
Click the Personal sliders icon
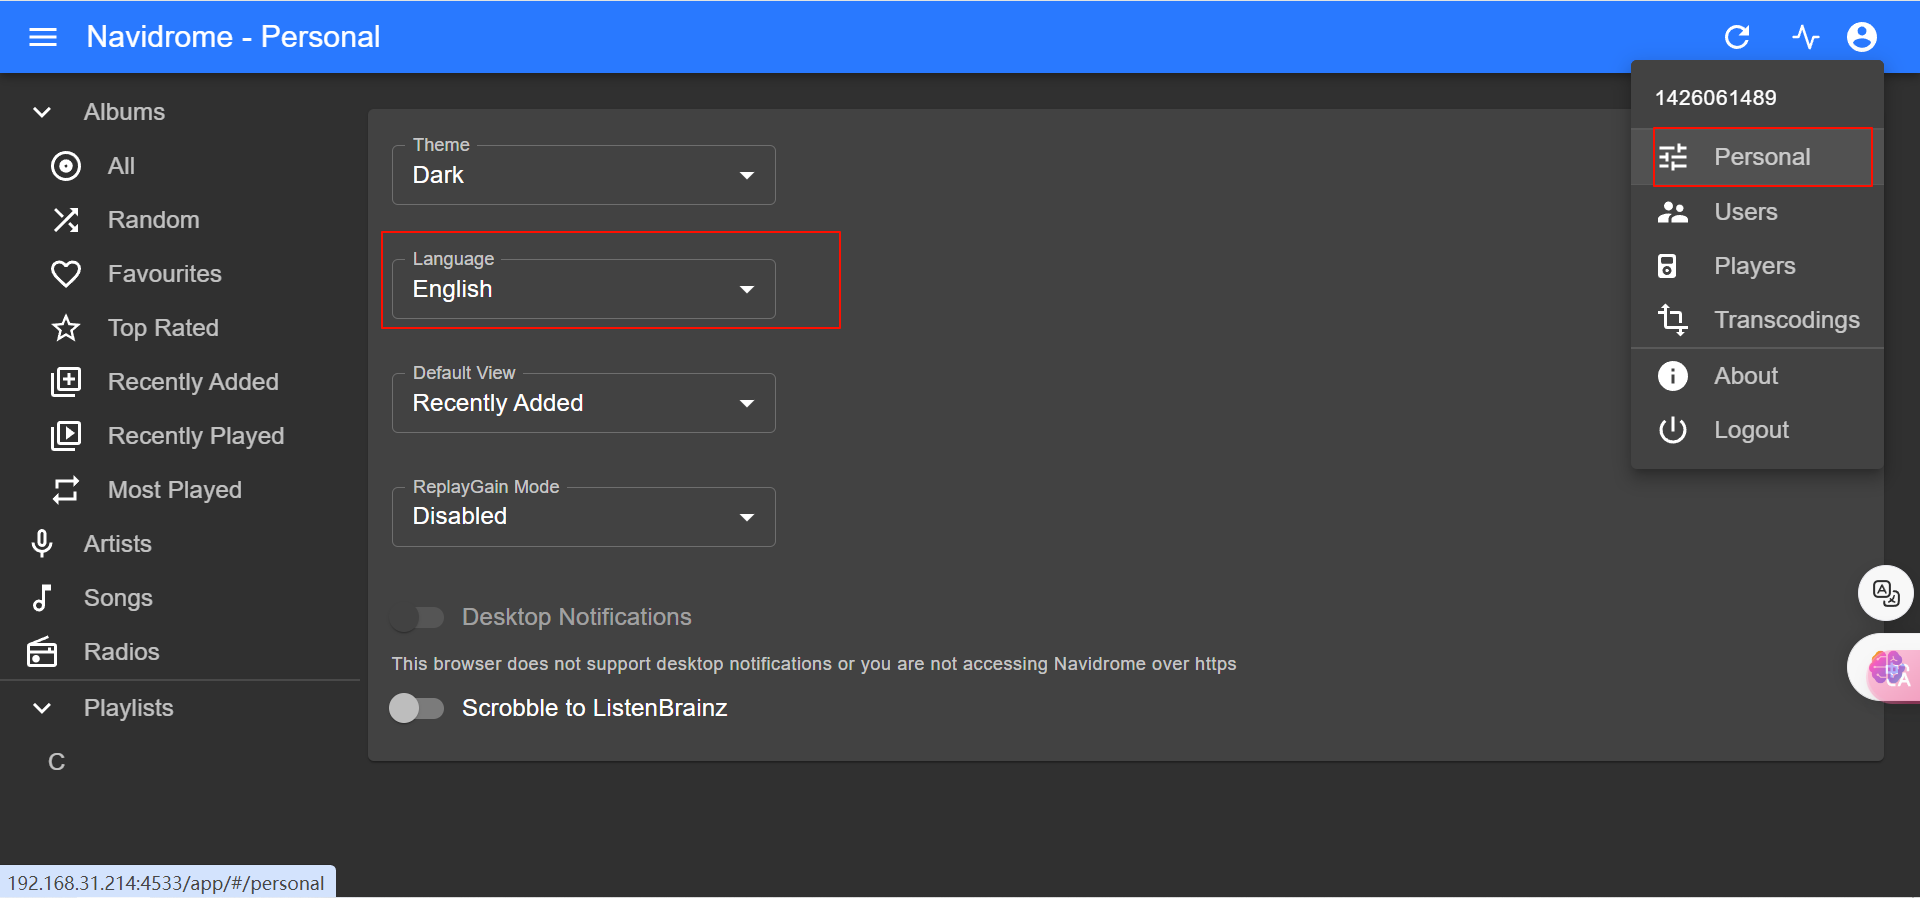(x=1673, y=157)
